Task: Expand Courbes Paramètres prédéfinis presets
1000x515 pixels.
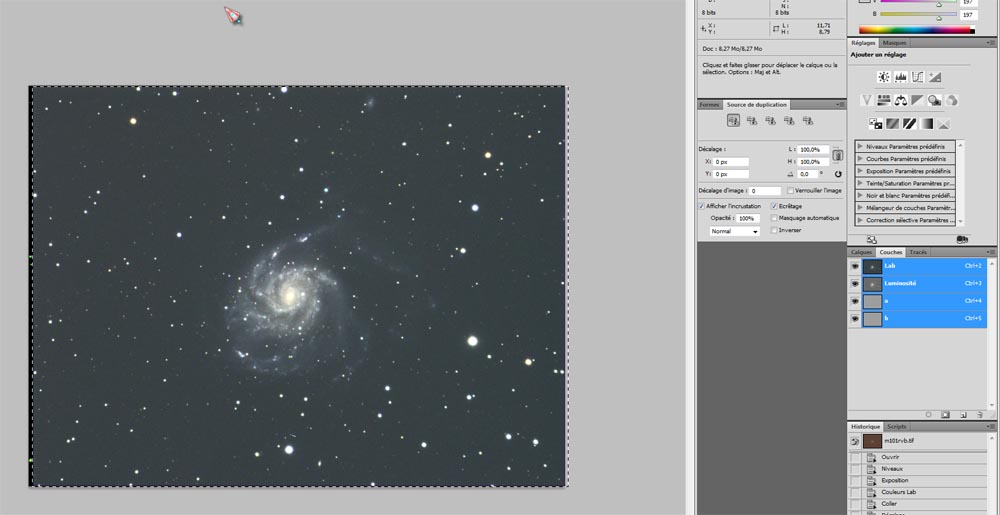Action: 860,159
